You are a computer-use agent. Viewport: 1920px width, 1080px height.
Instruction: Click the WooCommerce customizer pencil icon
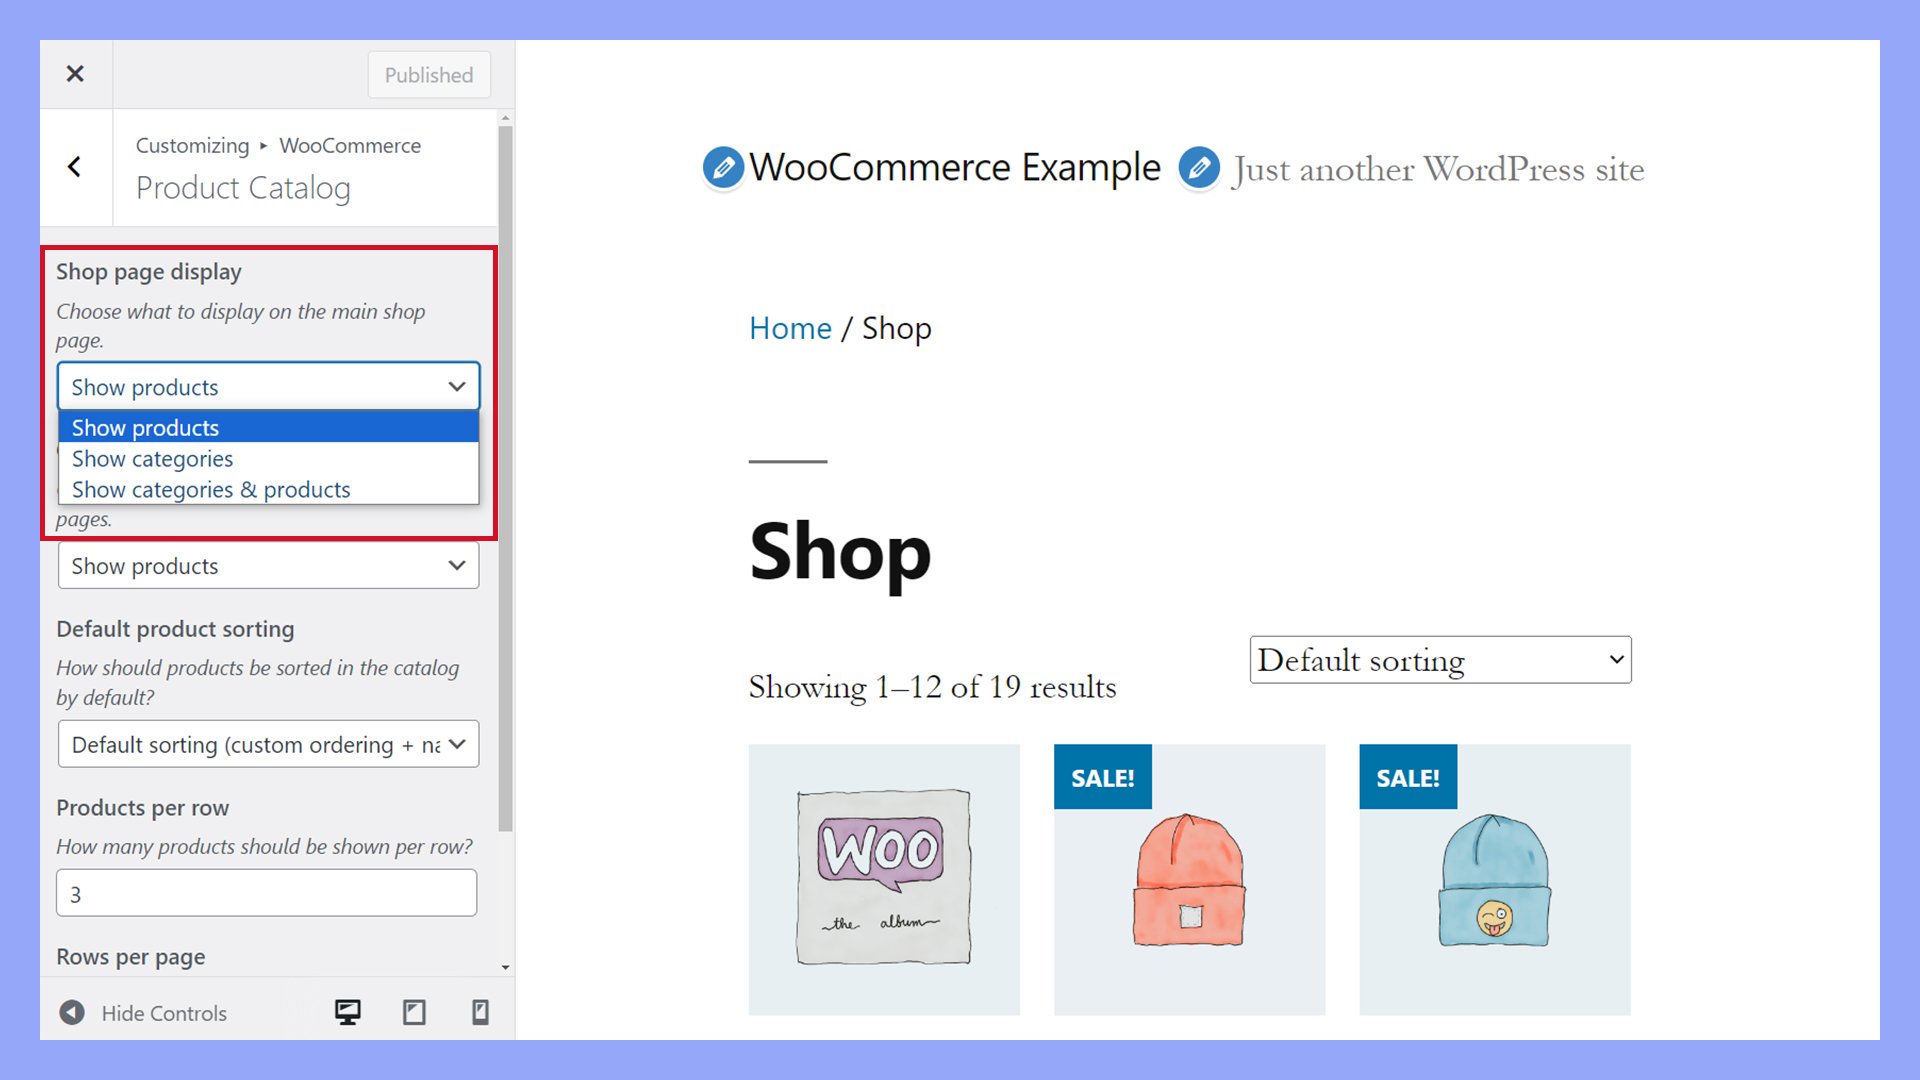coord(724,167)
